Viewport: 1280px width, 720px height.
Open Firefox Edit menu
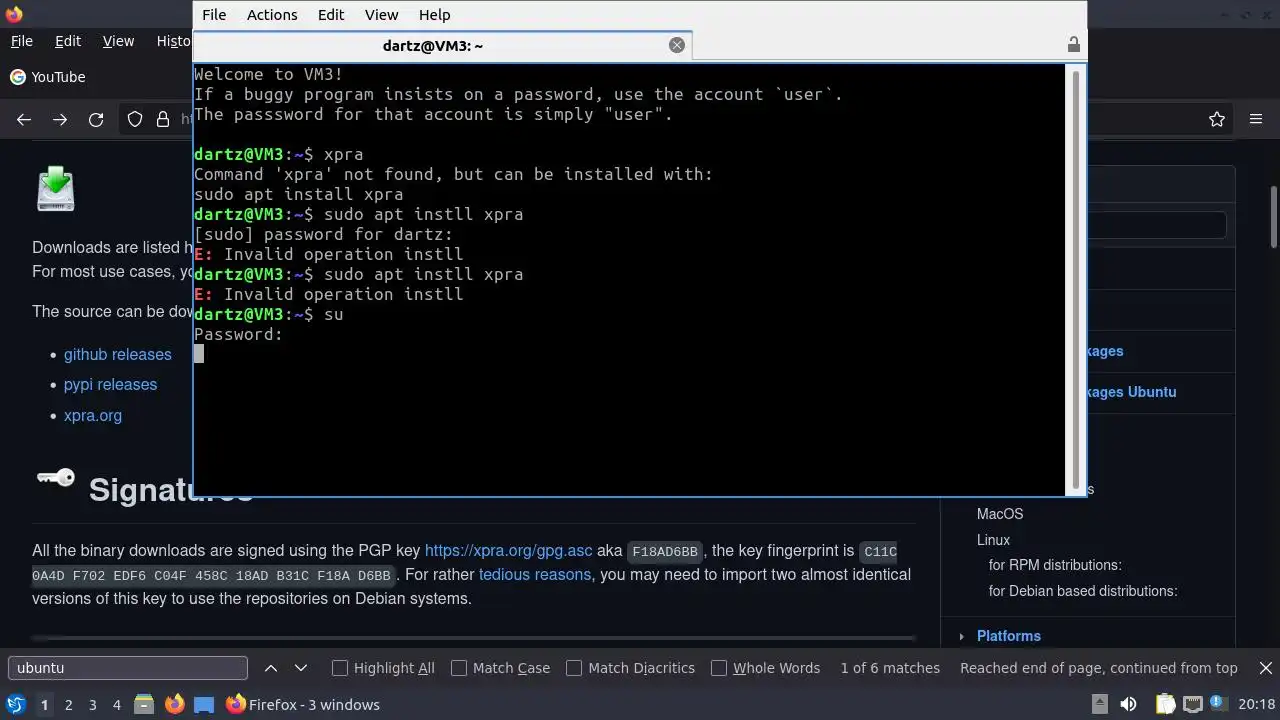click(68, 41)
